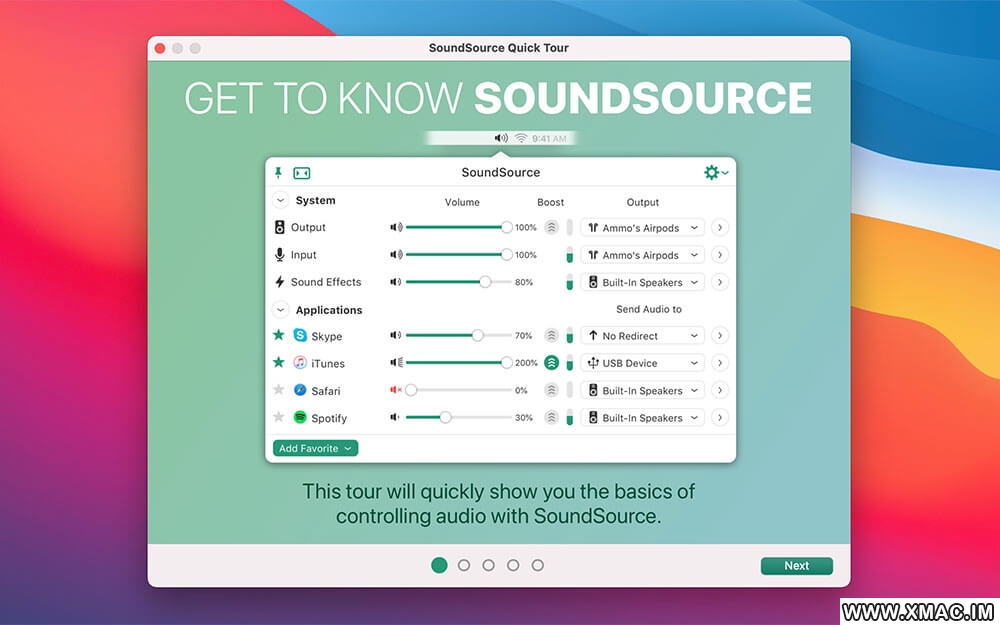
Task: Open the gear settings menu
Action: (715, 173)
